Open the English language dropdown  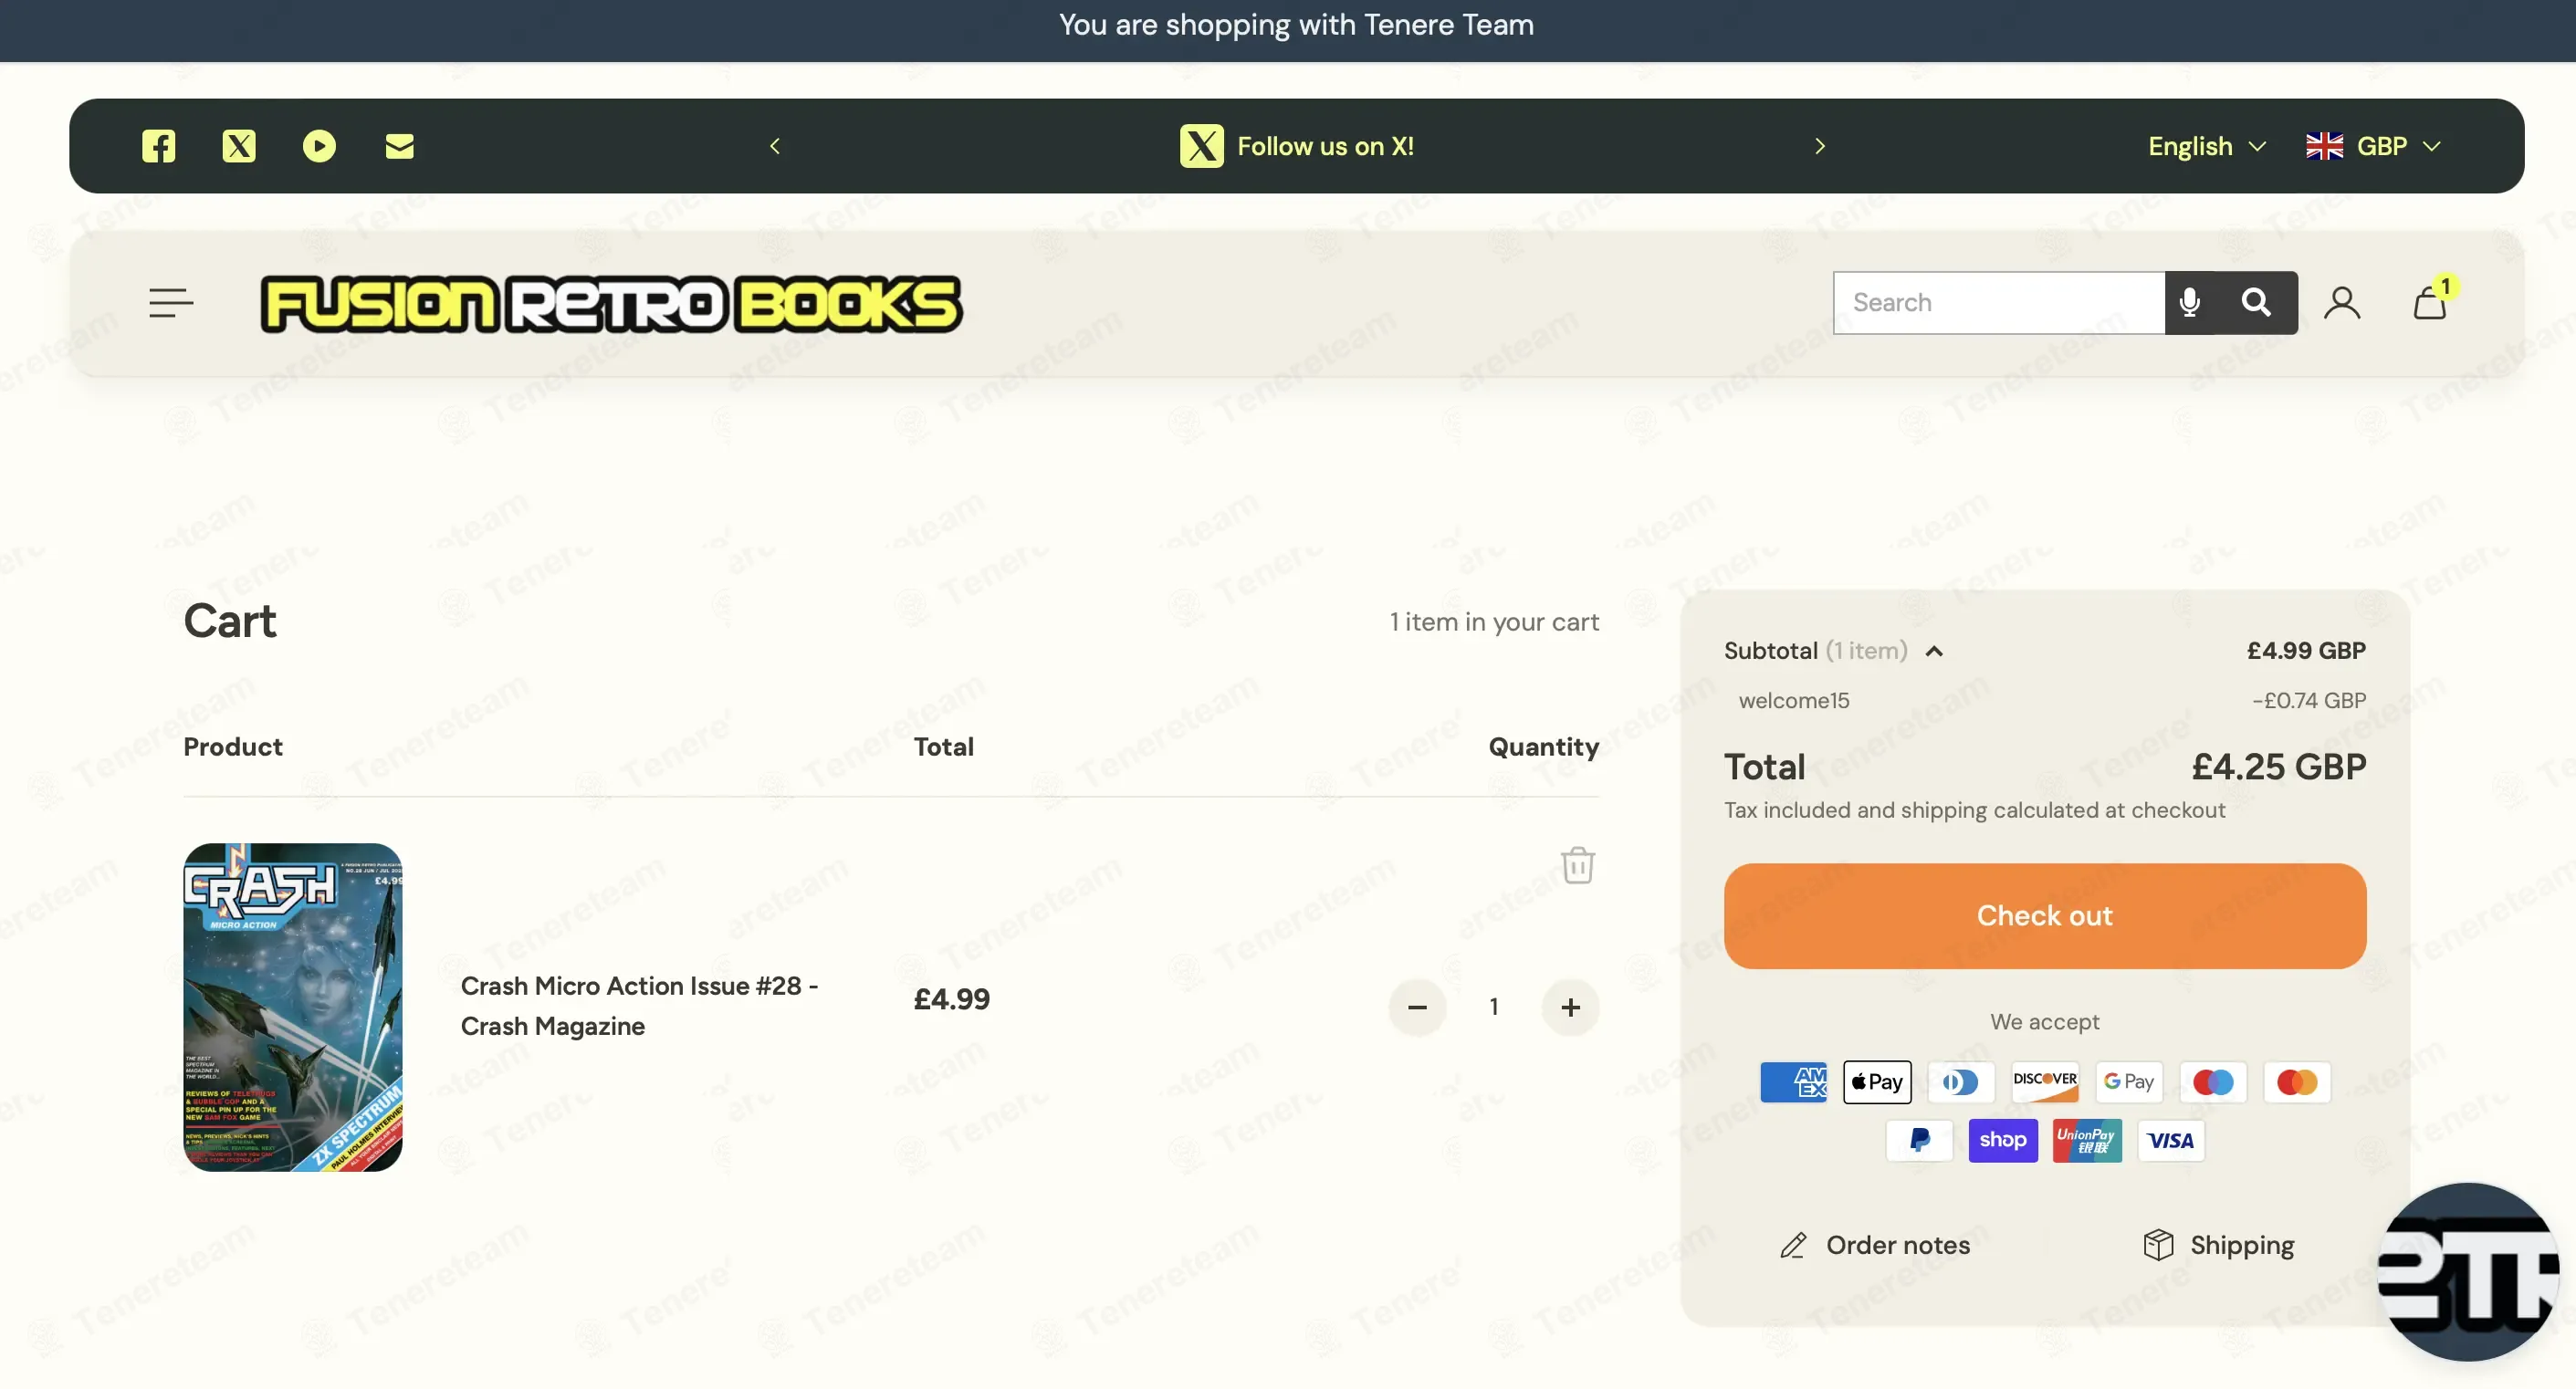(2206, 146)
